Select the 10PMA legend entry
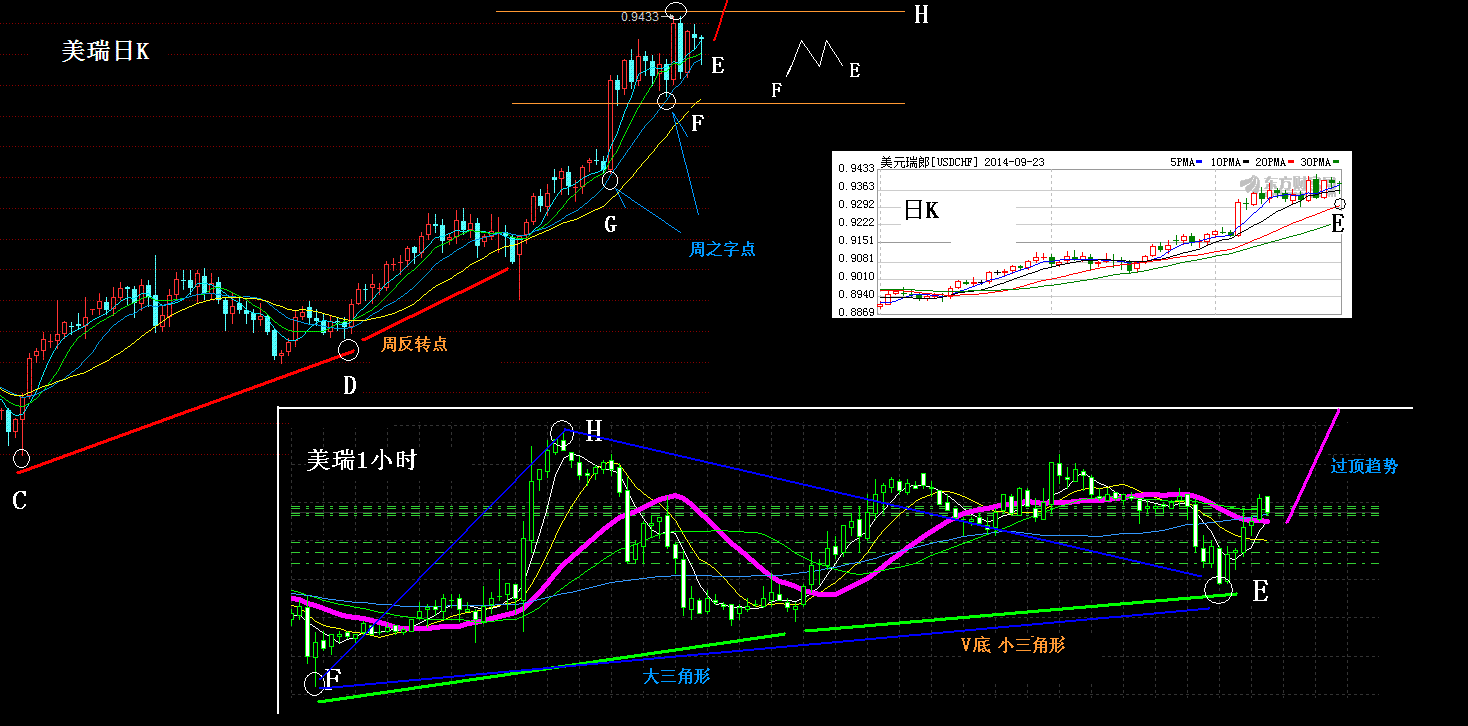 (1228, 162)
